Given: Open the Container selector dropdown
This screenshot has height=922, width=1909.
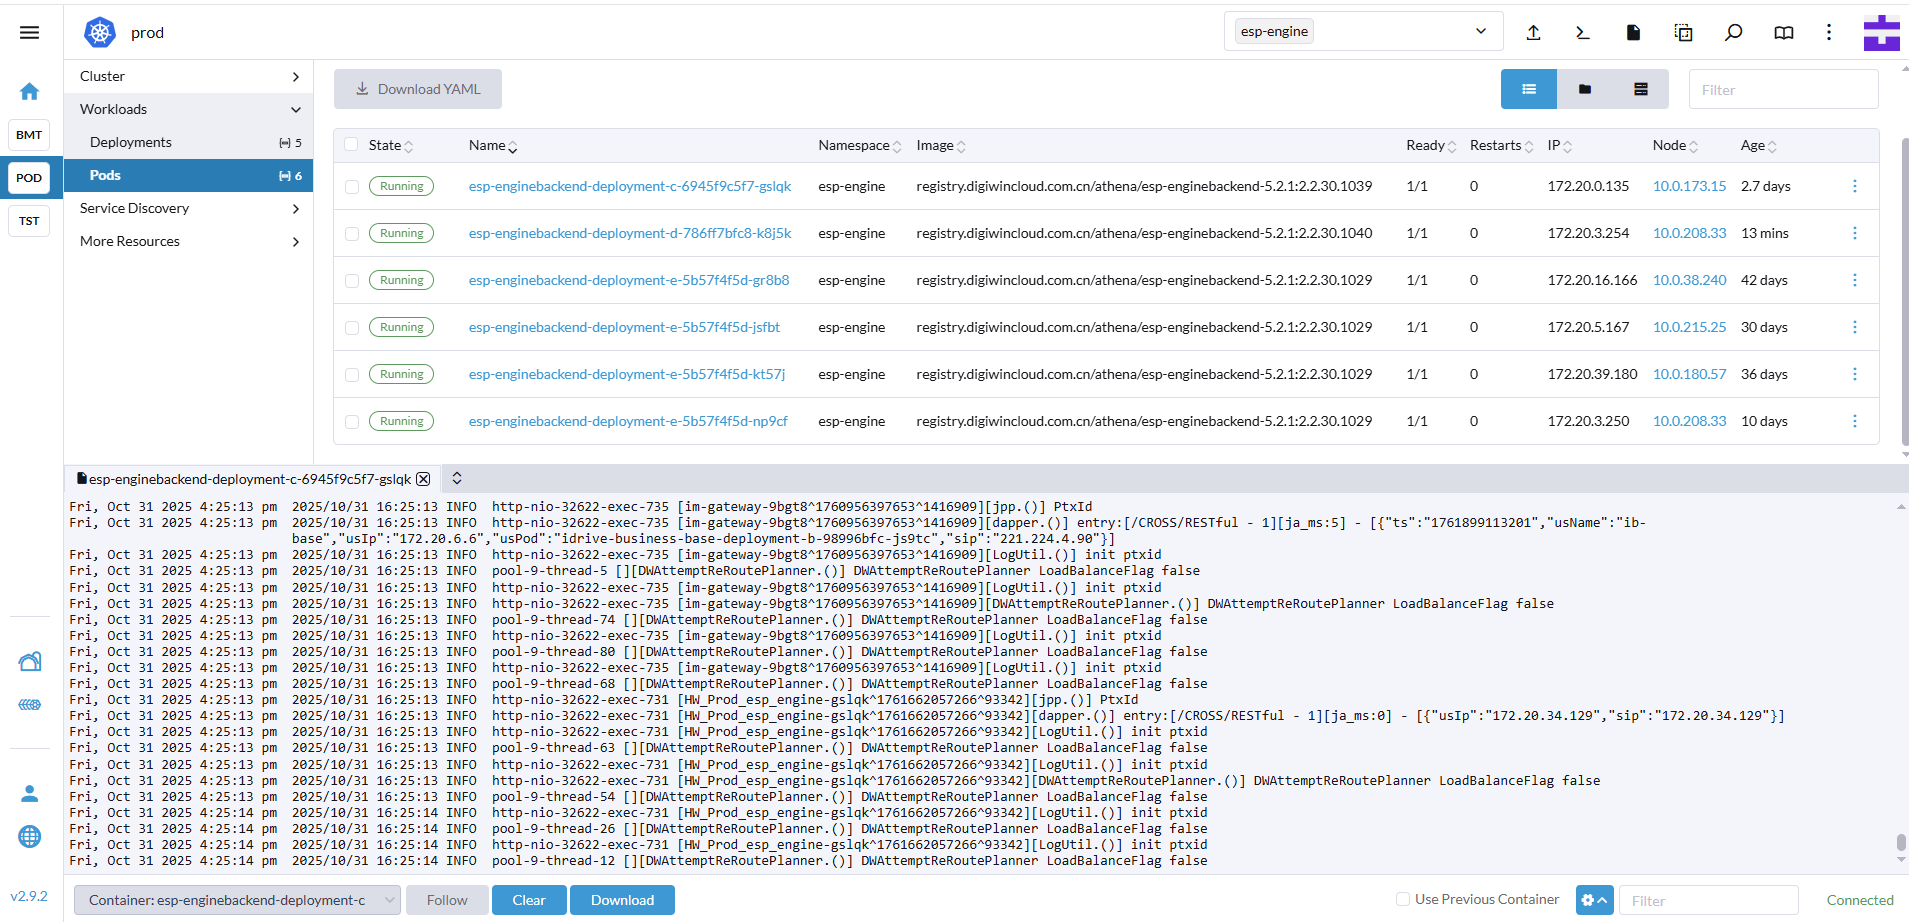Looking at the screenshot, I should click(238, 900).
